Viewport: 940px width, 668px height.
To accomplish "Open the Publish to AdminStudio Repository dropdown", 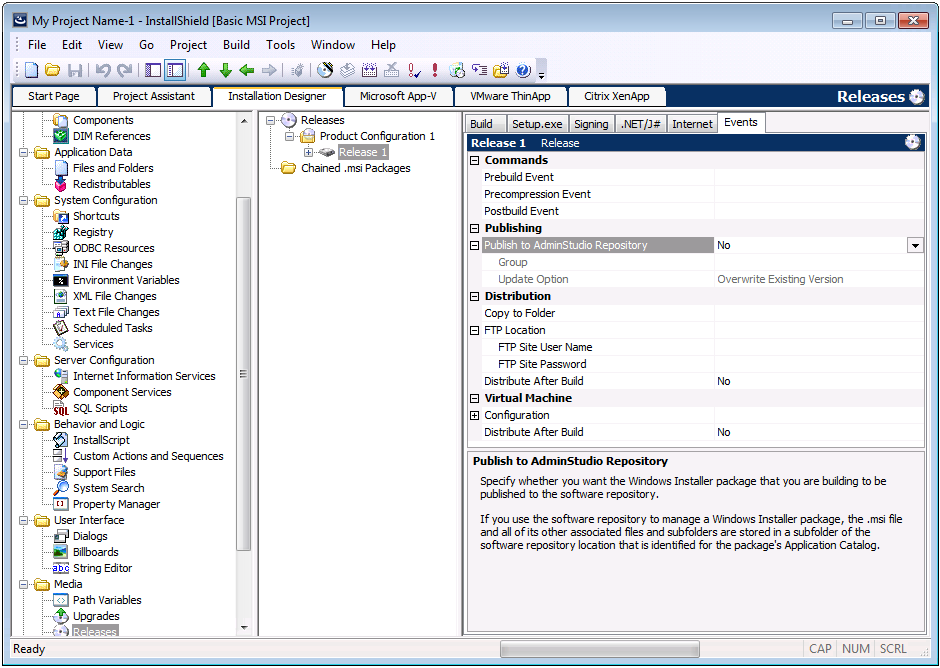I will click(913, 245).
